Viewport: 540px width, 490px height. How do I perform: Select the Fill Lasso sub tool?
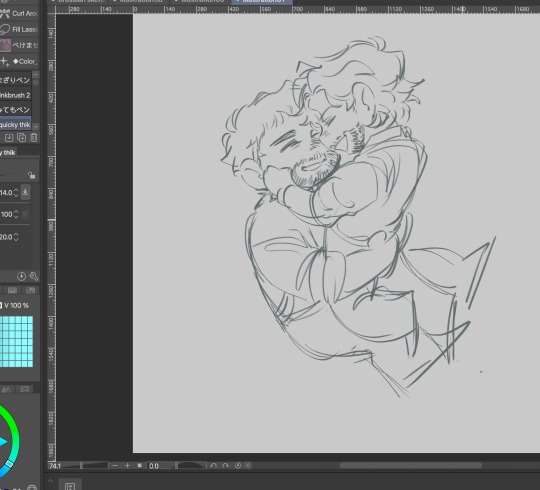pos(19,29)
